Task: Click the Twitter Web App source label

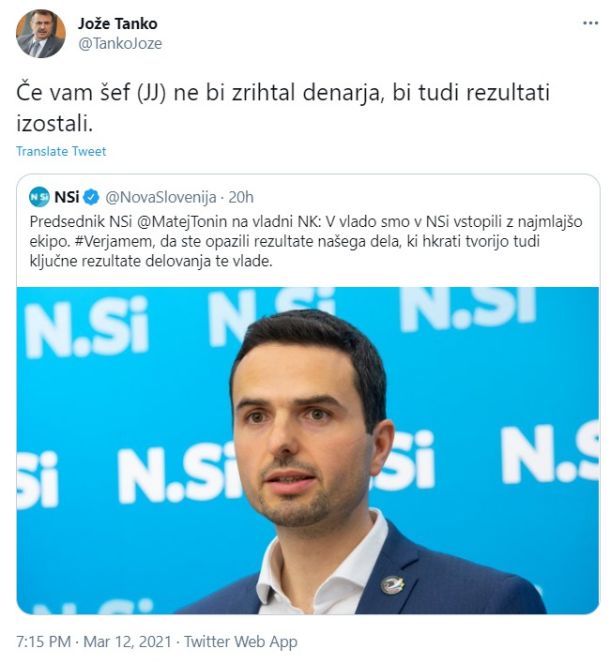Action: pyautogui.click(x=241, y=642)
